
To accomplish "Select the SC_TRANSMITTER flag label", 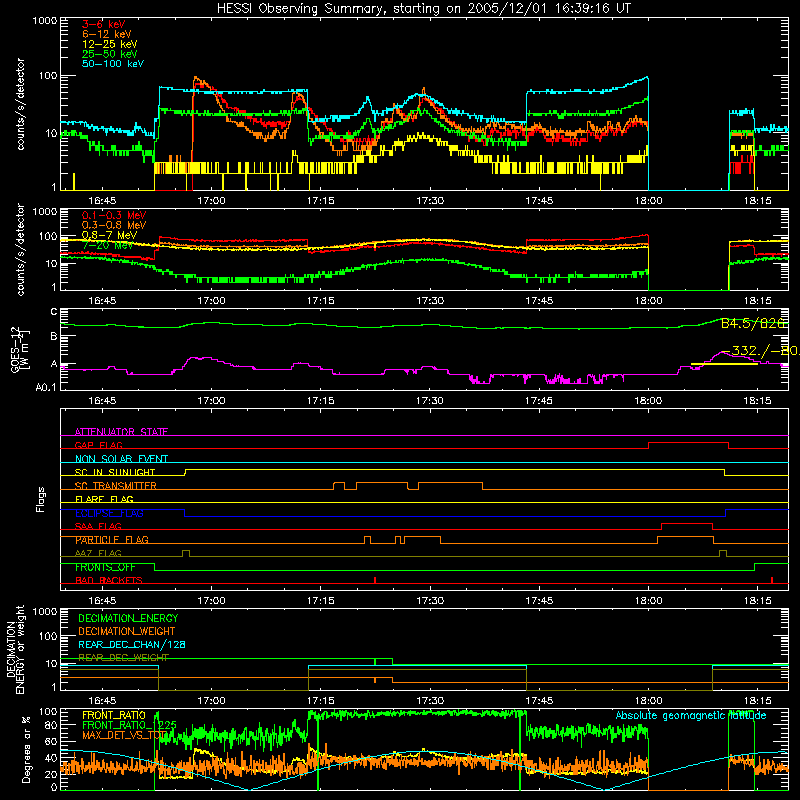I will click(116, 486).
